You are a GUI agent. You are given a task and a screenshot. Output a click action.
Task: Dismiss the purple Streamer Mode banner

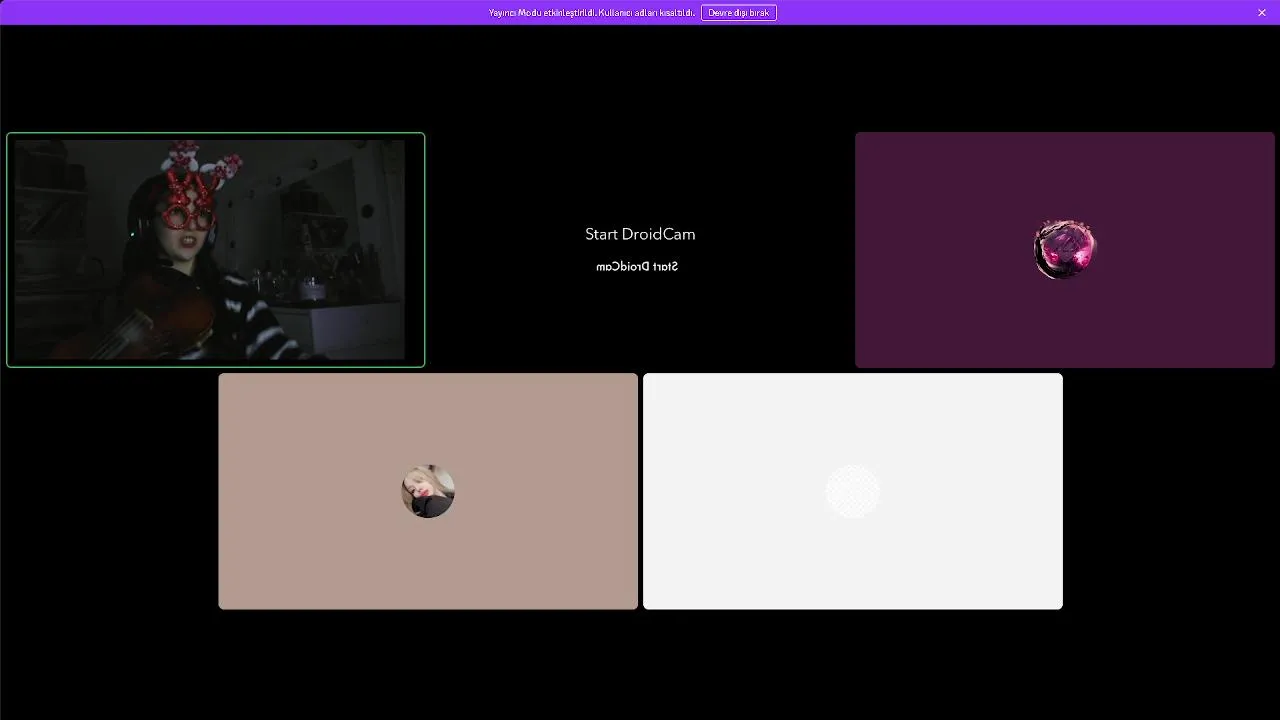pyautogui.click(x=1262, y=12)
